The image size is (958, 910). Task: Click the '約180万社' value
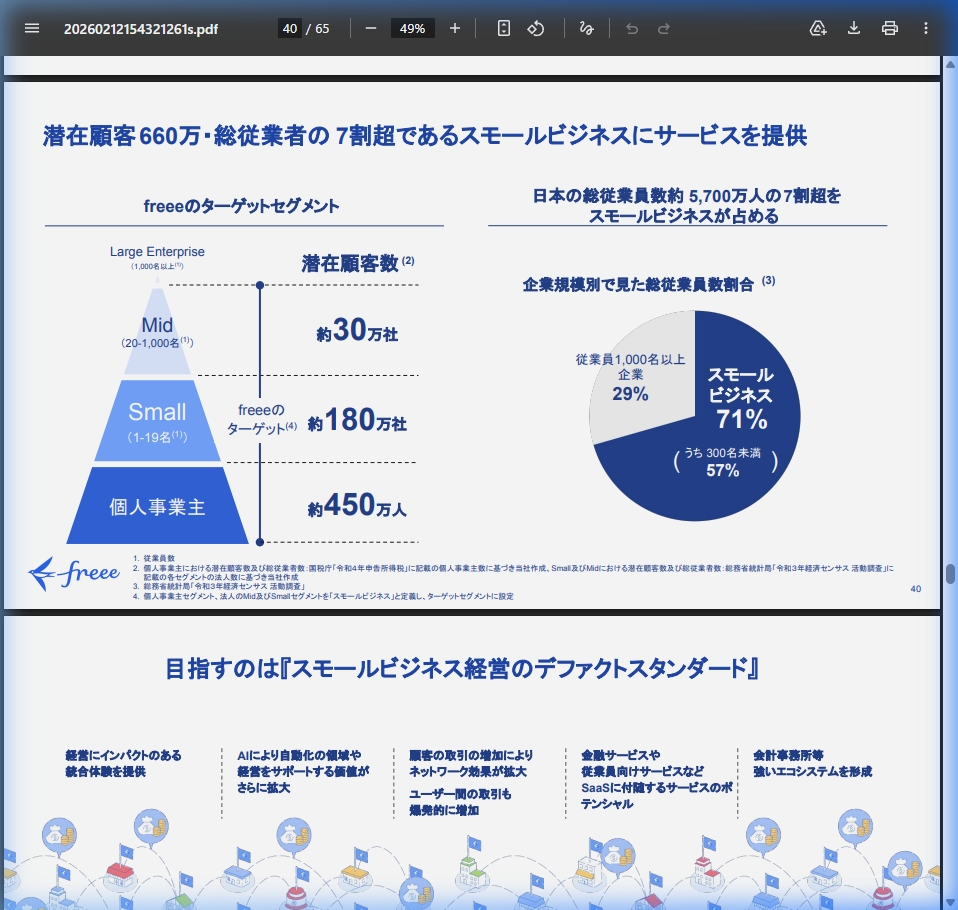coord(357,420)
